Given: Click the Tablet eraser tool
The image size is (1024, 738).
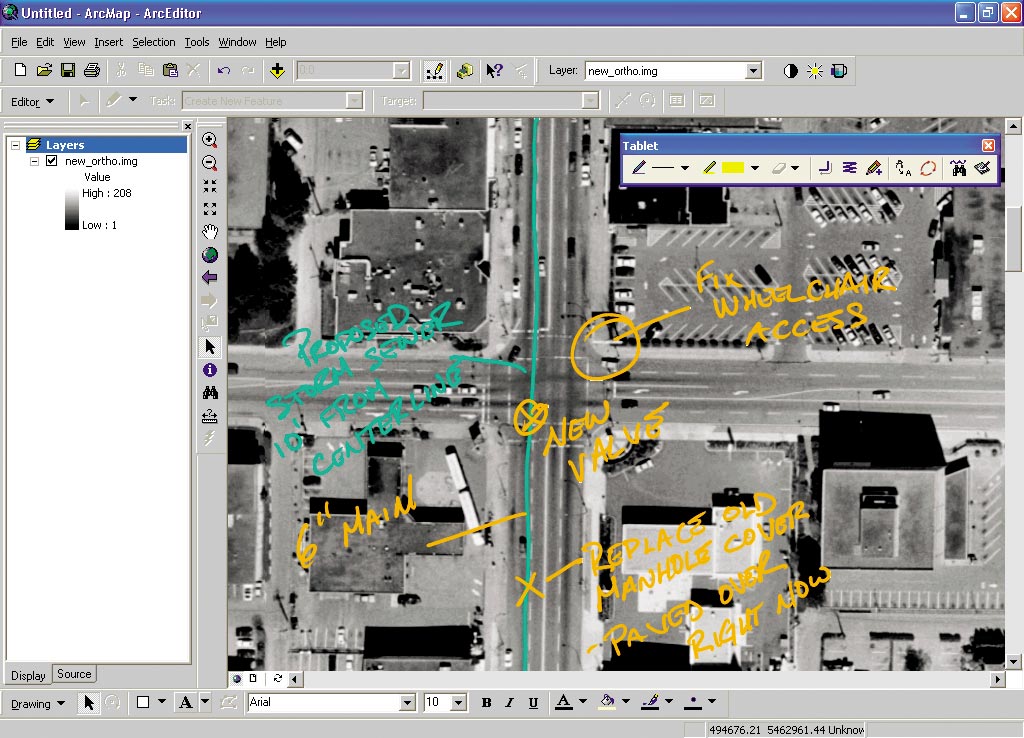Looking at the screenshot, I should point(778,168).
